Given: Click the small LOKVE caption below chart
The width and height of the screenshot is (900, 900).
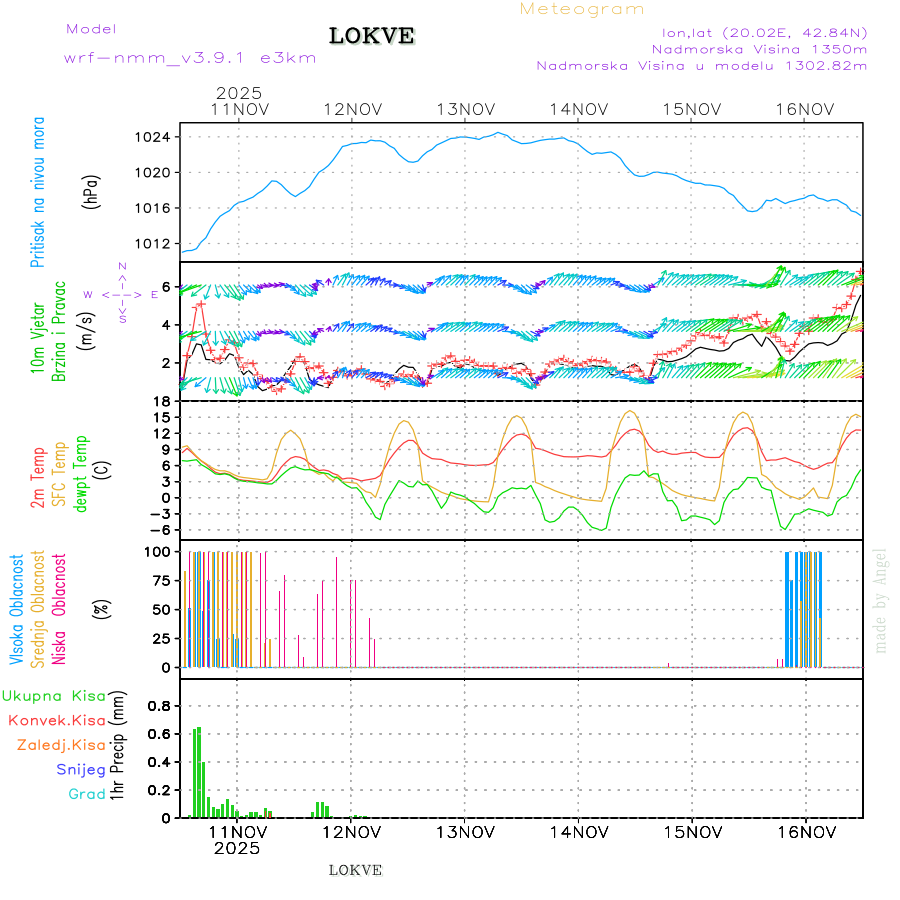Looking at the screenshot, I should pos(355,870).
